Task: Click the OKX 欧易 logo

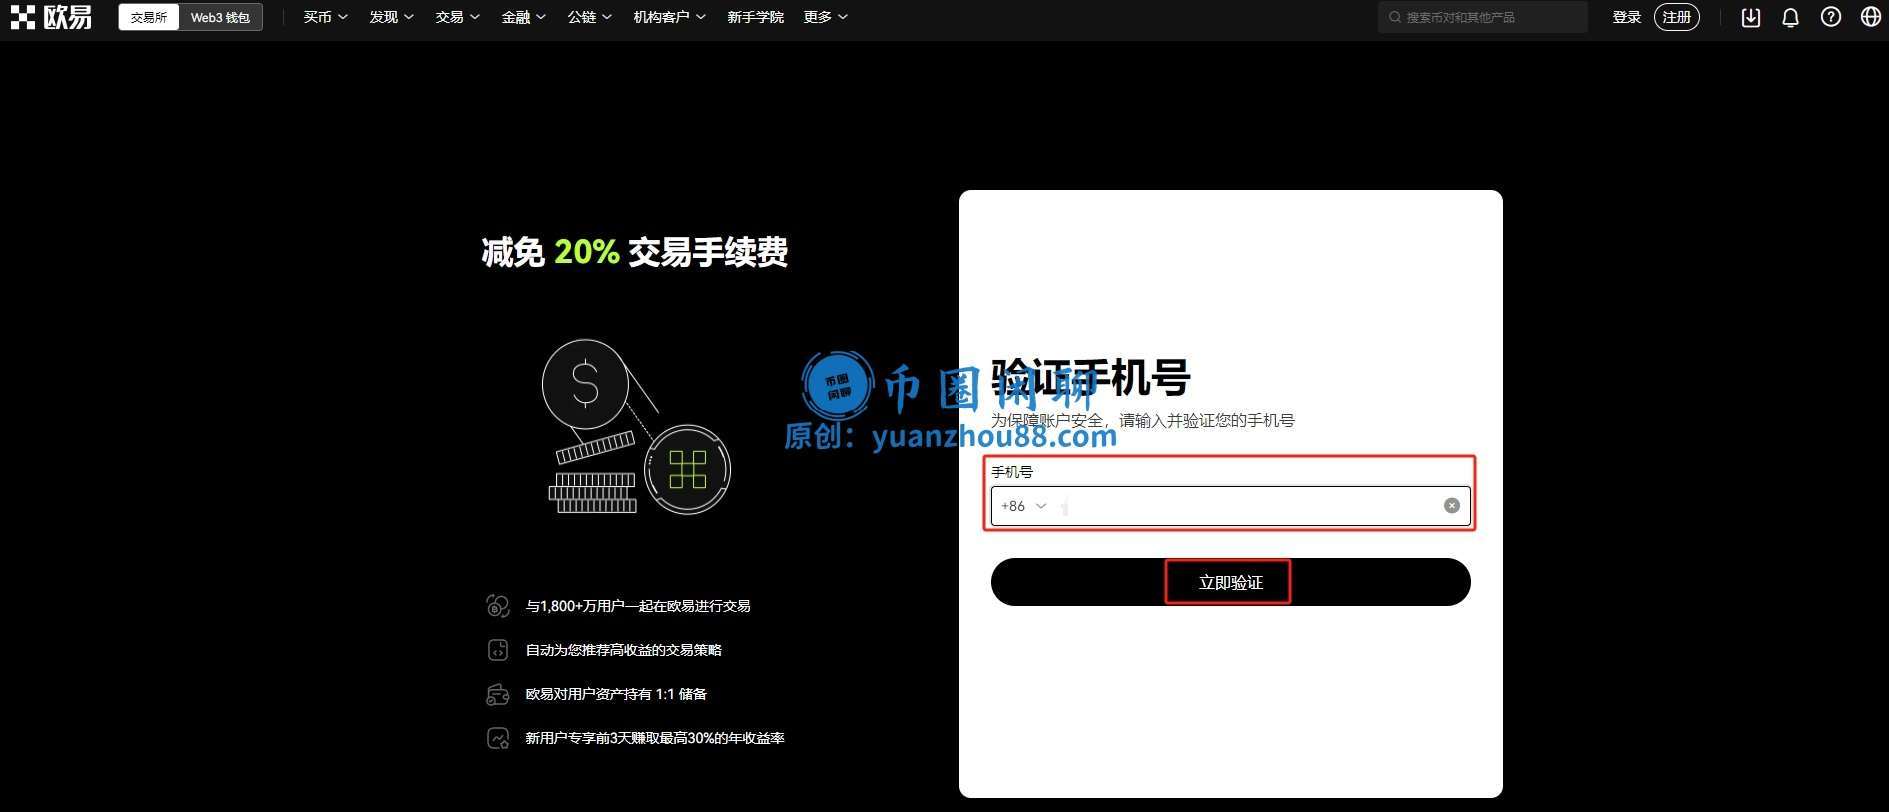Action: 51,17
